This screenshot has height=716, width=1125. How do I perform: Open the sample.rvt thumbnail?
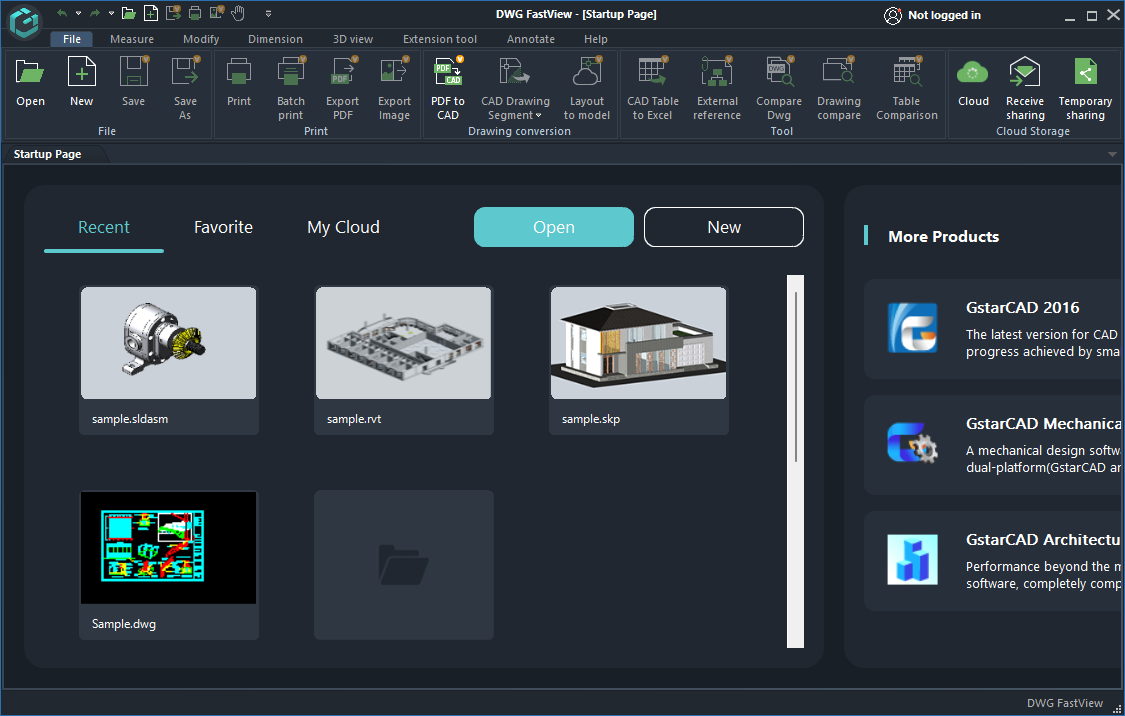click(403, 343)
